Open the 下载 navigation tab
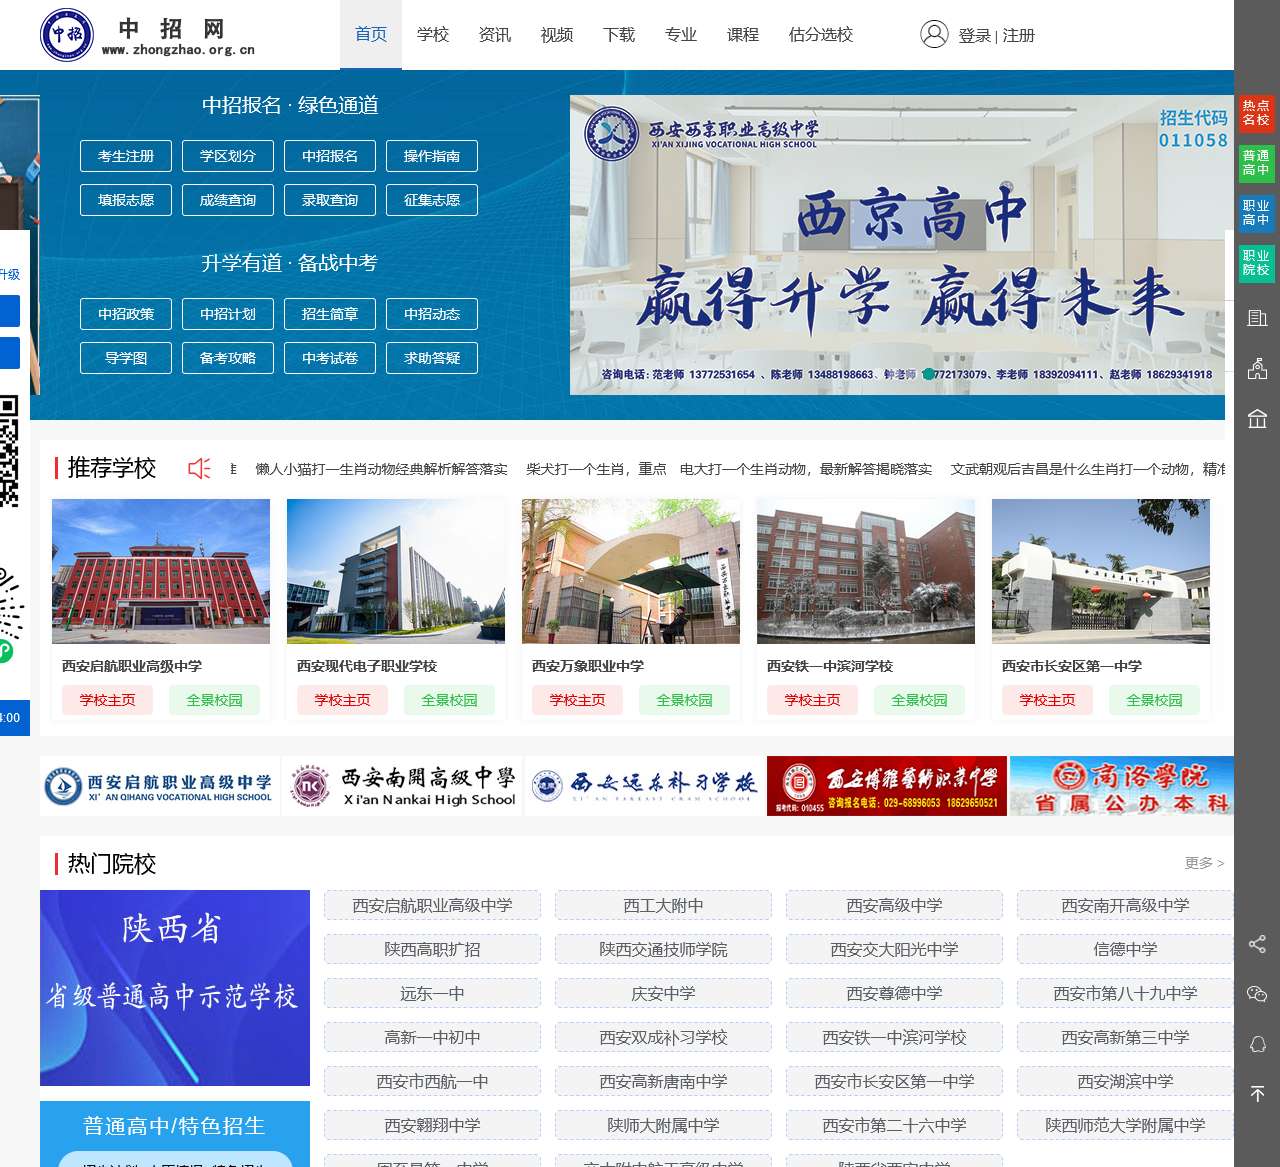 pyautogui.click(x=619, y=35)
